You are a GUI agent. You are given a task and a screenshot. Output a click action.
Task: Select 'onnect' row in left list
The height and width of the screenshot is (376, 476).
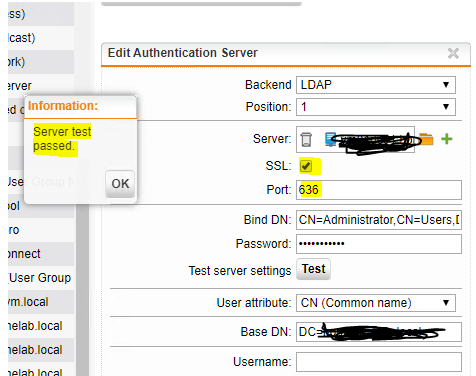tap(41, 254)
